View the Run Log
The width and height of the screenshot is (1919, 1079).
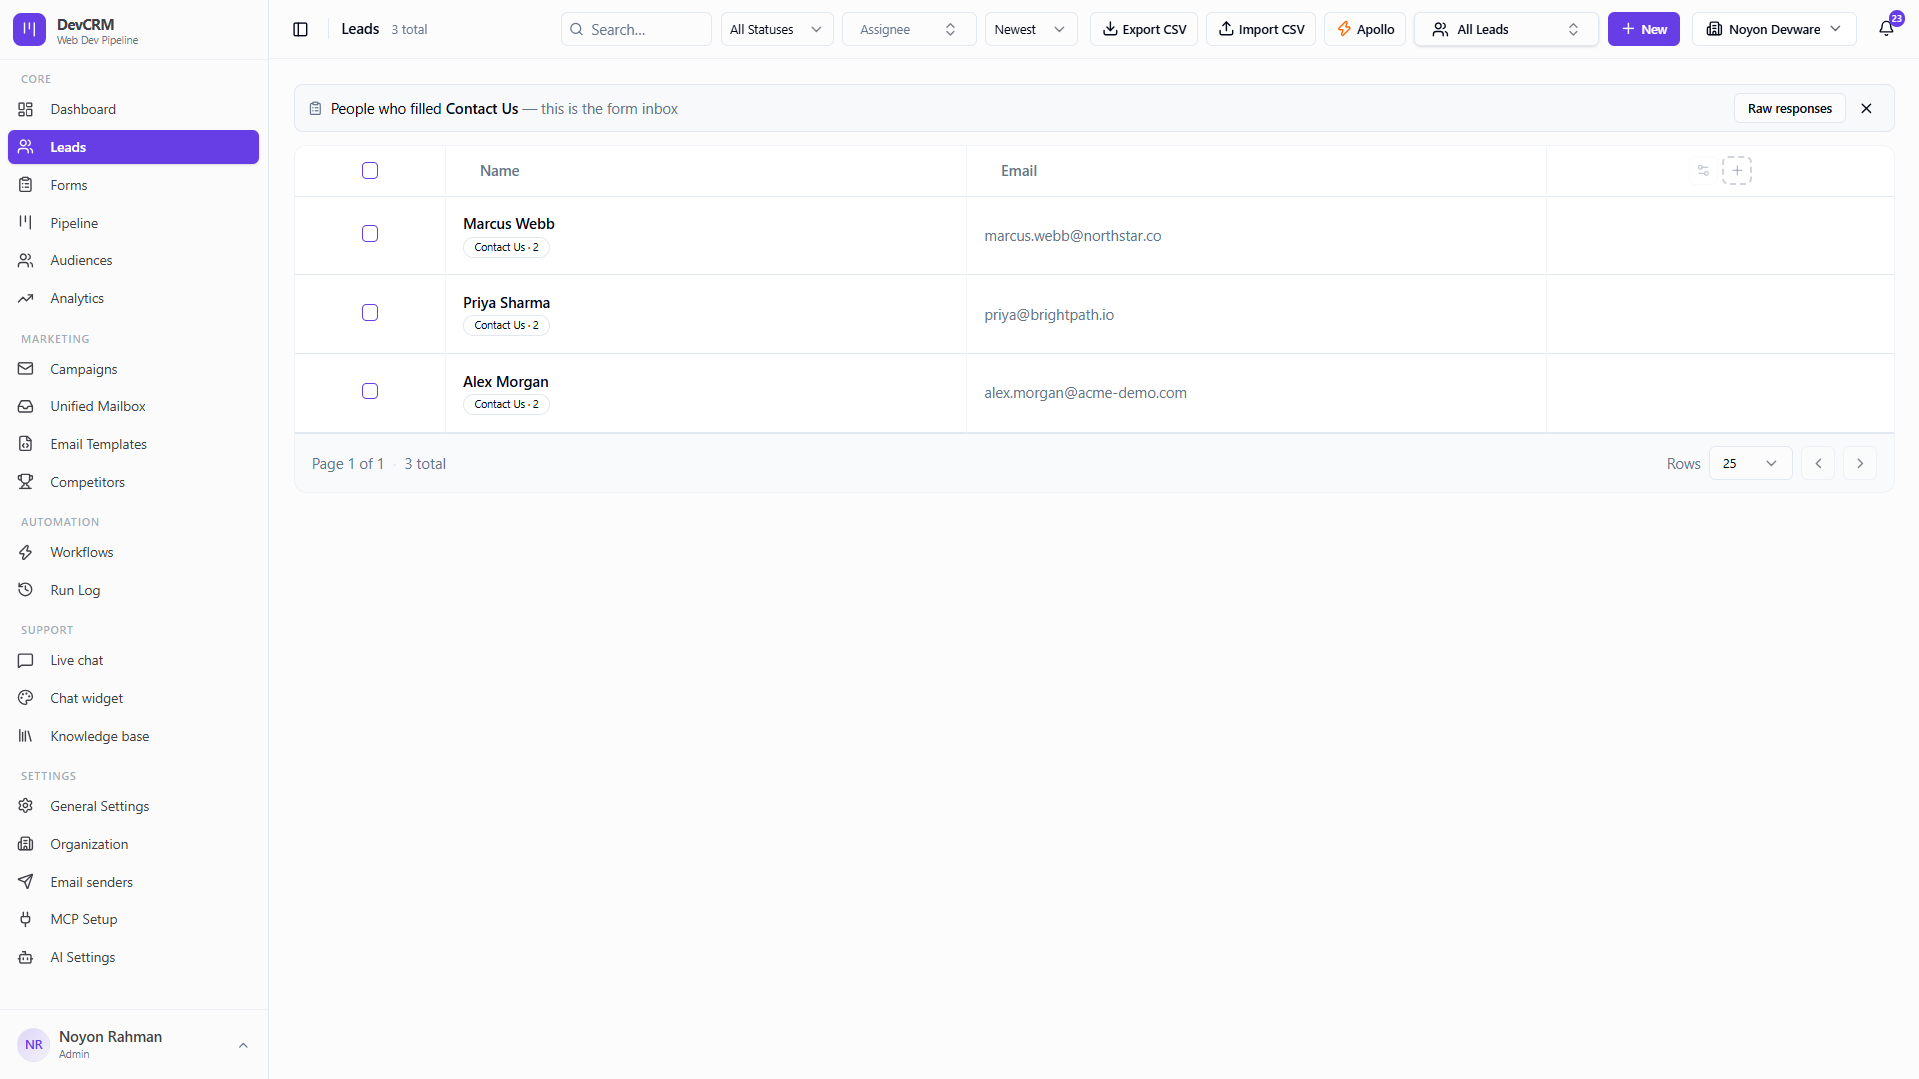click(133, 590)
